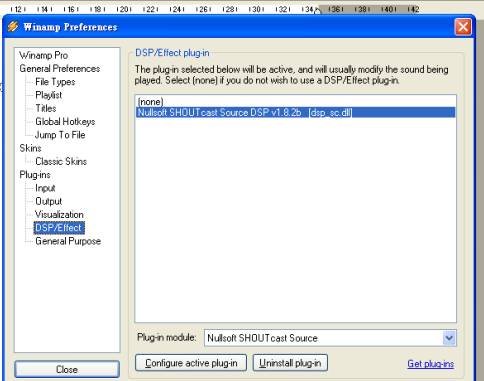
Task: Open the Plug-in module dropdown arrow
Action: [x=449, y=338]
